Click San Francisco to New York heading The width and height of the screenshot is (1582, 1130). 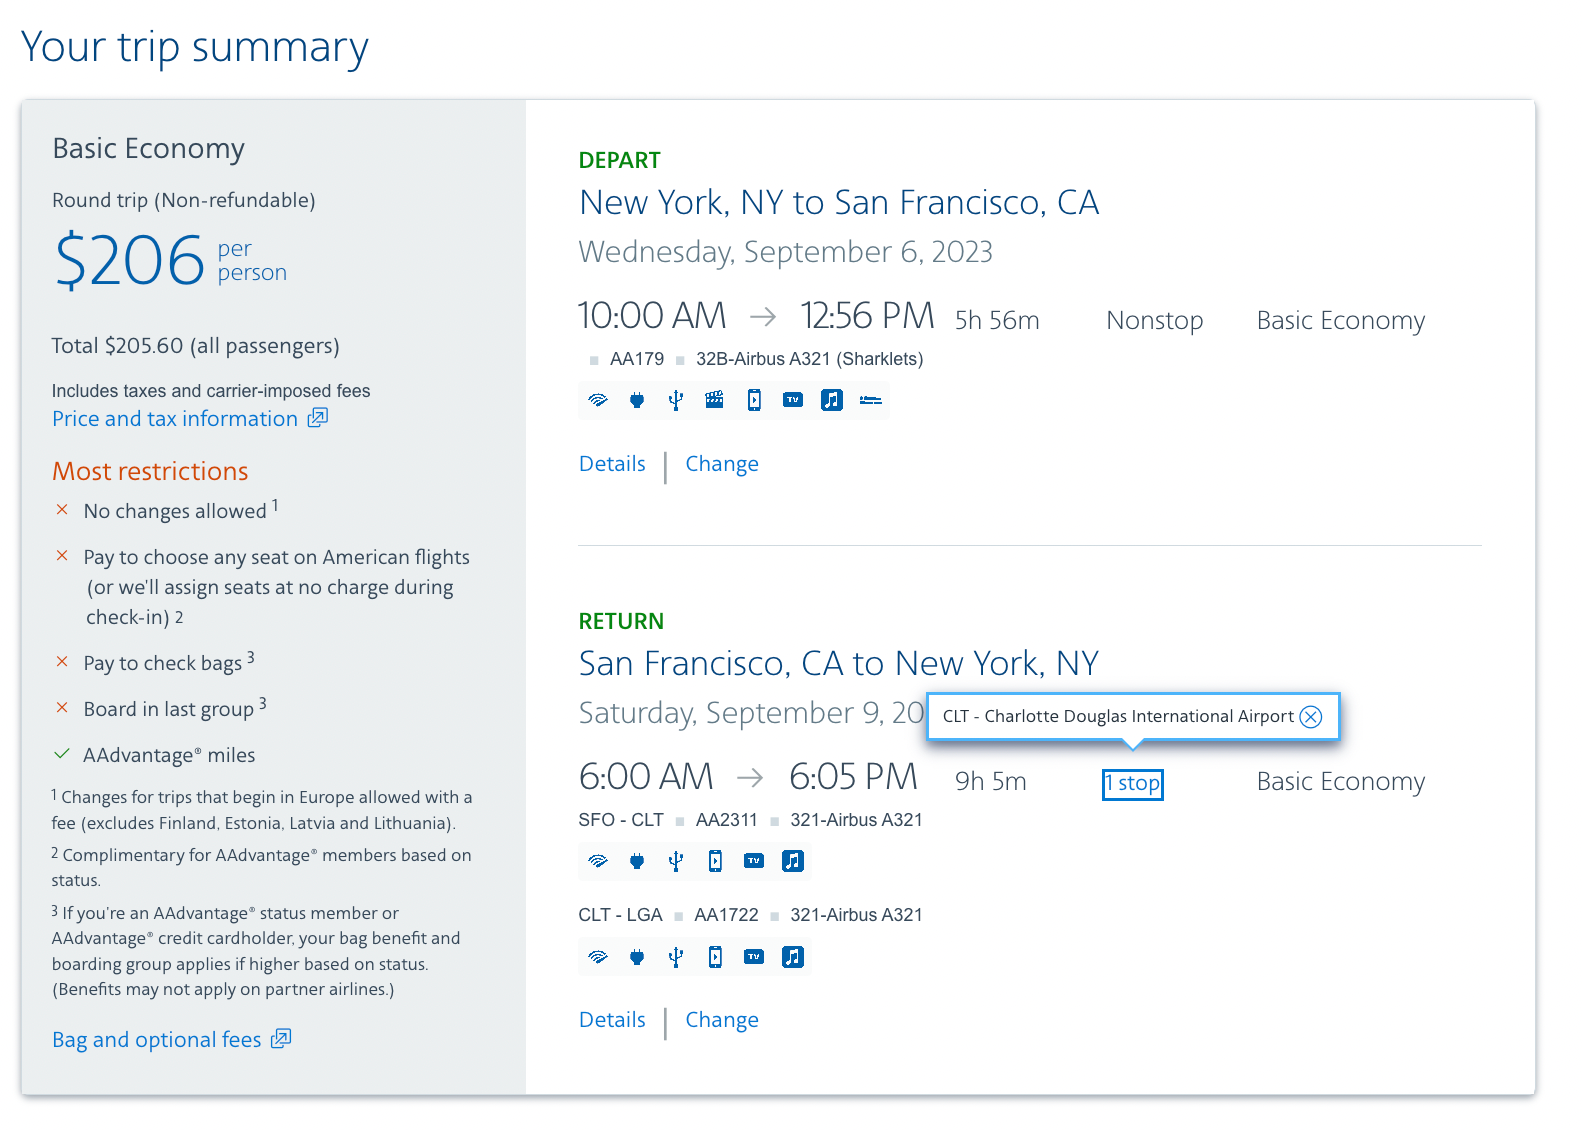pos(839,664)
